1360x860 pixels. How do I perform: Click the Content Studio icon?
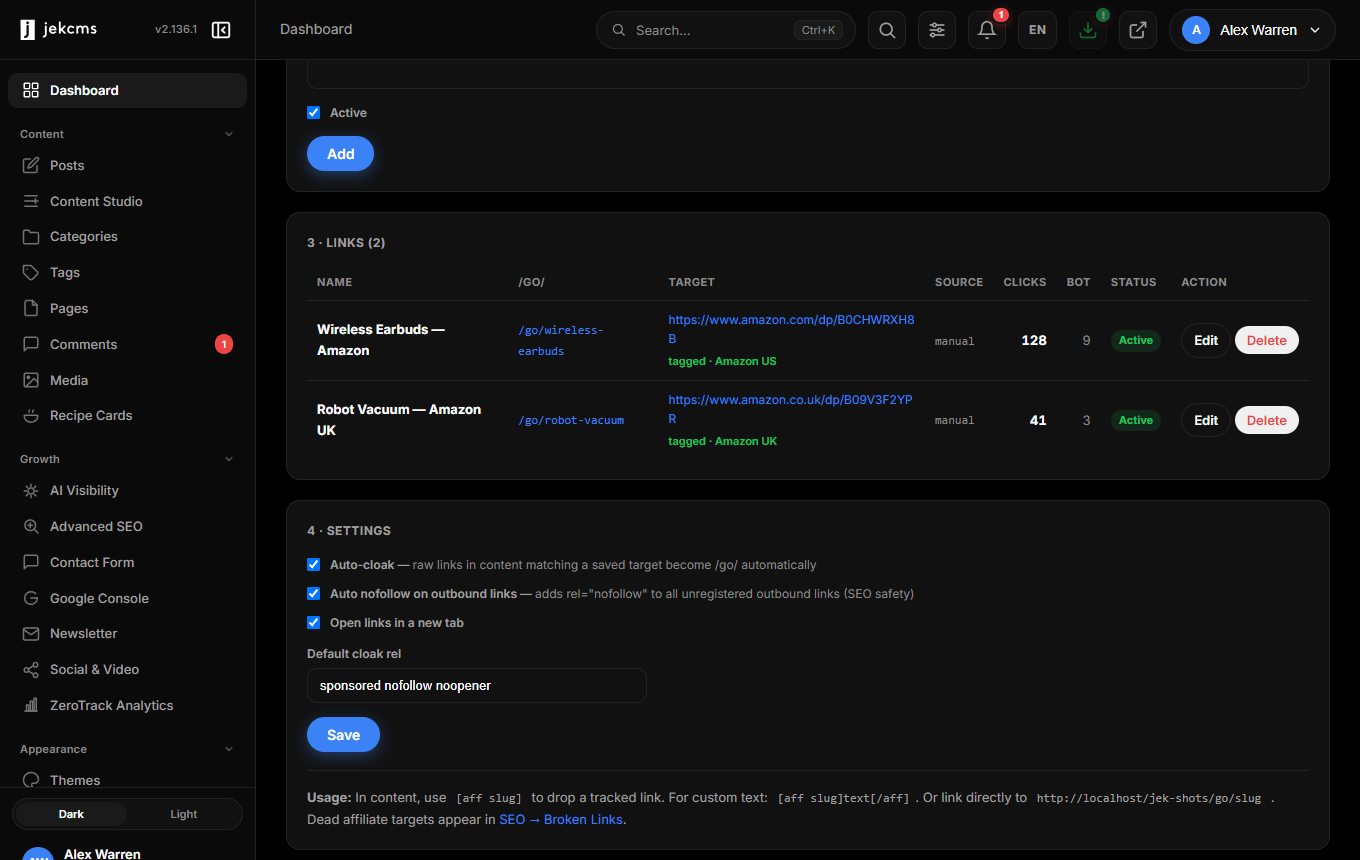coord(31,201)
